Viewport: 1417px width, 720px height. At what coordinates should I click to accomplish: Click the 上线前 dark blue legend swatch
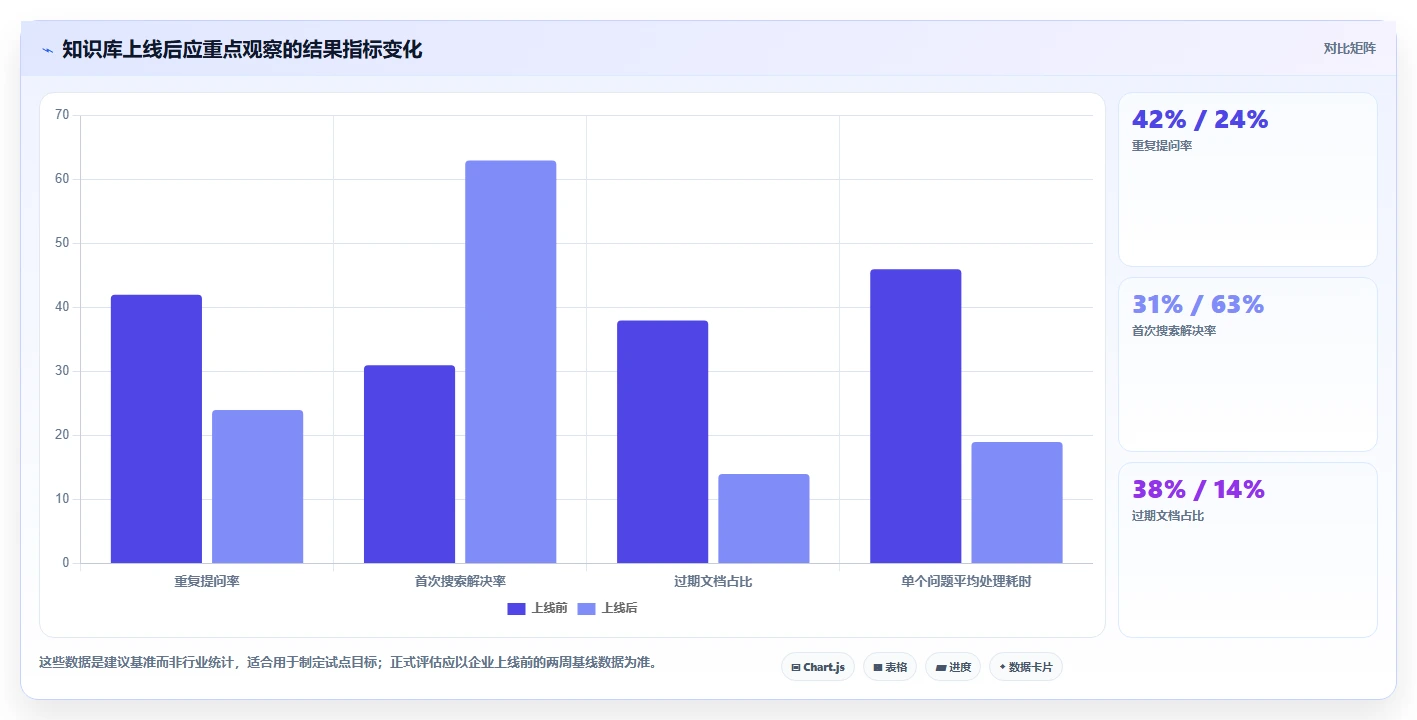click(516, 609)
